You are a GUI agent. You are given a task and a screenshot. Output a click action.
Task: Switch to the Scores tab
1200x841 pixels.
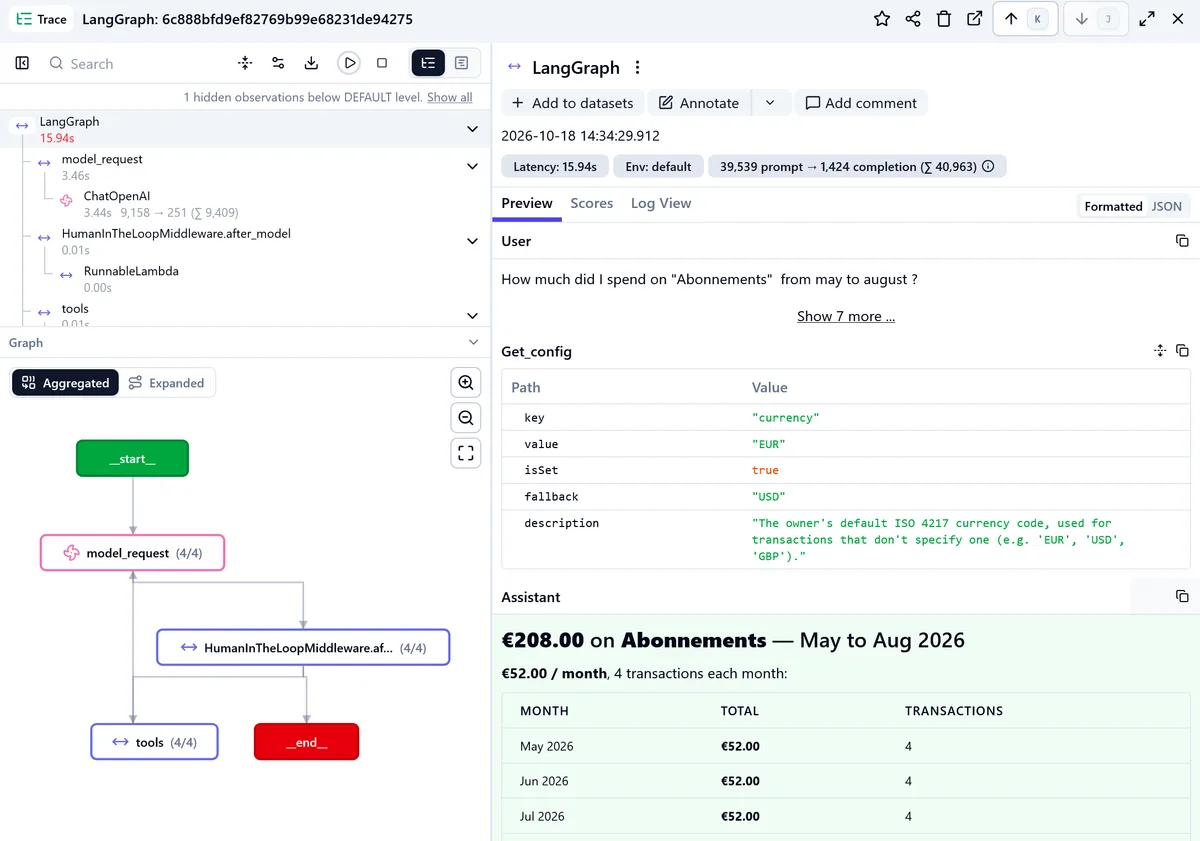click(591, 203)
